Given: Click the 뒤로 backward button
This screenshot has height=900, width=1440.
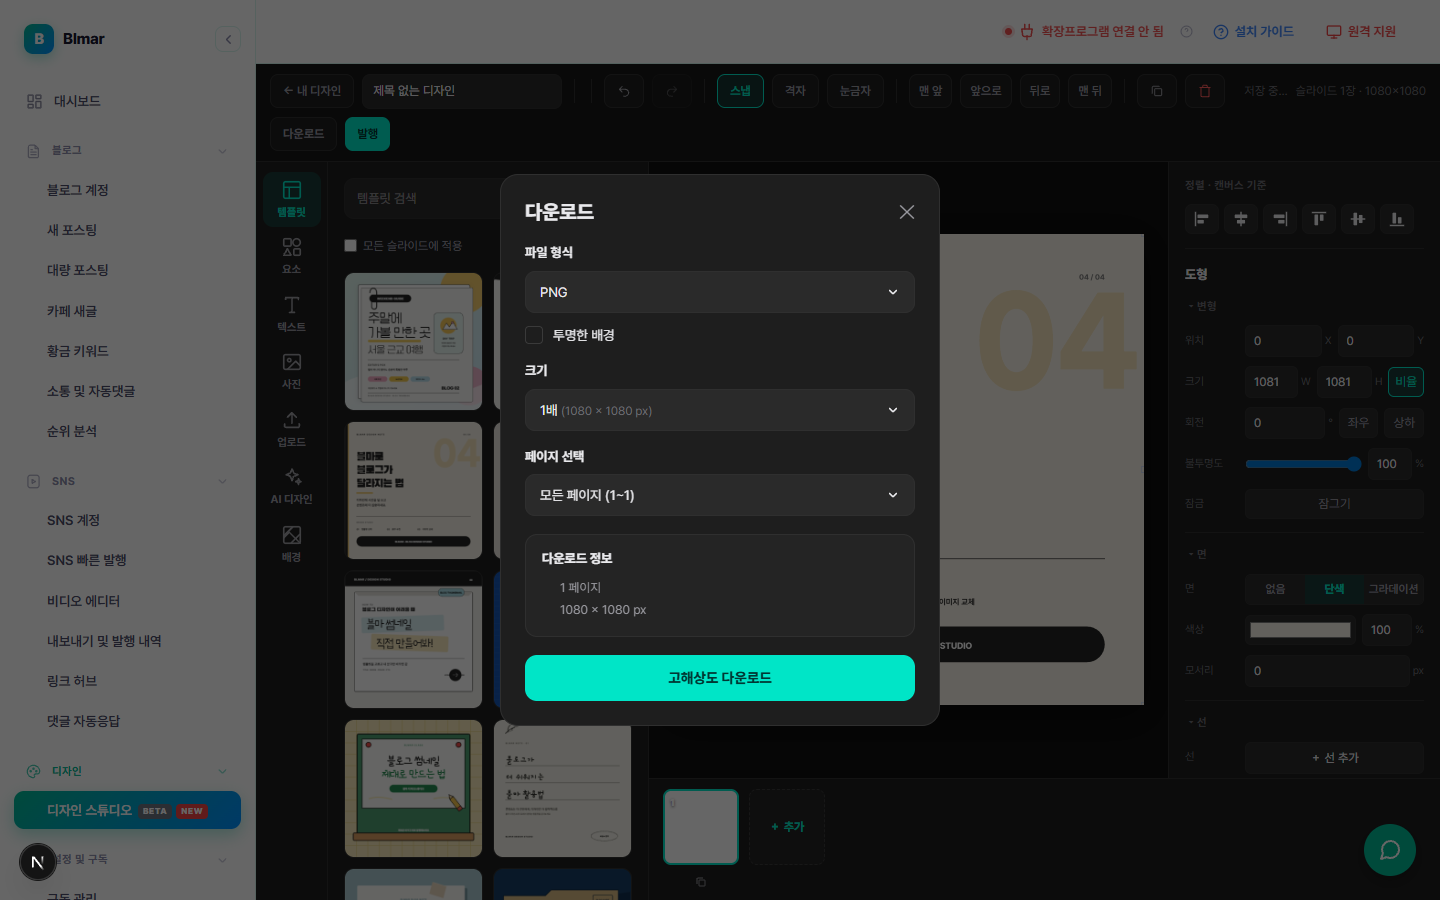Looking at the screenshot, I should click(x=1040, y=91).
